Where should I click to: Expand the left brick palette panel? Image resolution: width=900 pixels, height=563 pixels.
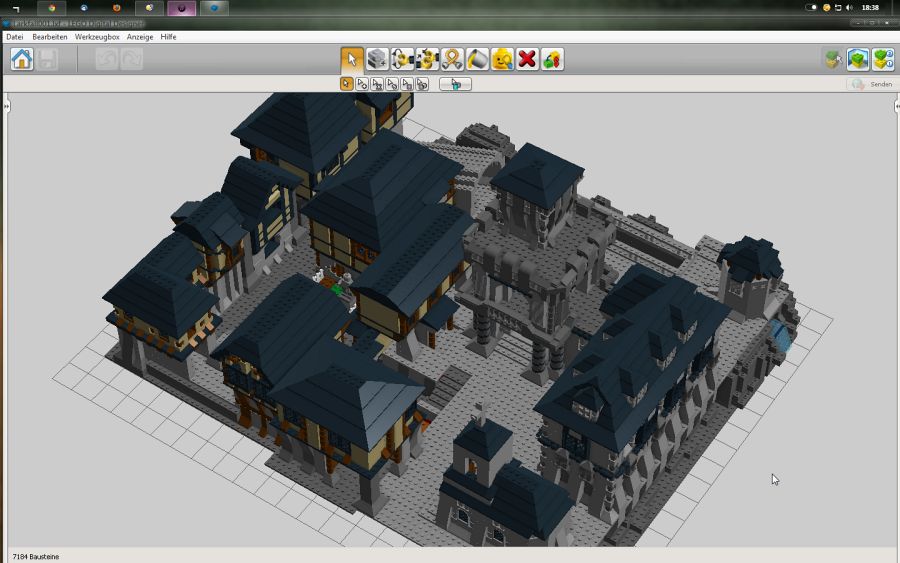pos(5,105)
